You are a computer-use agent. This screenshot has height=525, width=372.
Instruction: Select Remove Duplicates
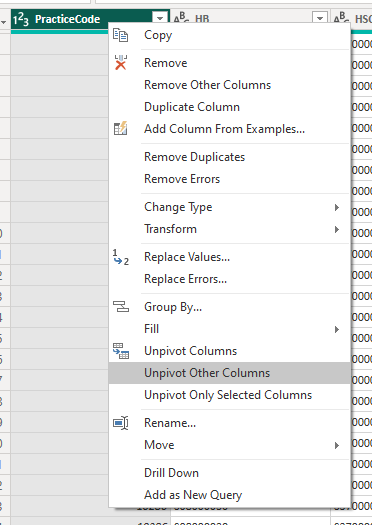pos(229,157)
